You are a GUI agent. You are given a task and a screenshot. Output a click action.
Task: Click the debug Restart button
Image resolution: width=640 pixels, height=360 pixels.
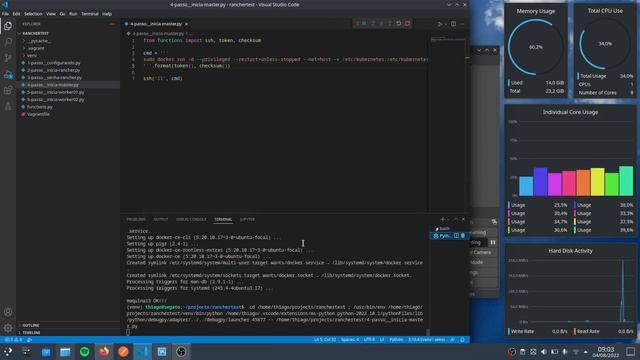pyautogui.click(x=399, y=24)
